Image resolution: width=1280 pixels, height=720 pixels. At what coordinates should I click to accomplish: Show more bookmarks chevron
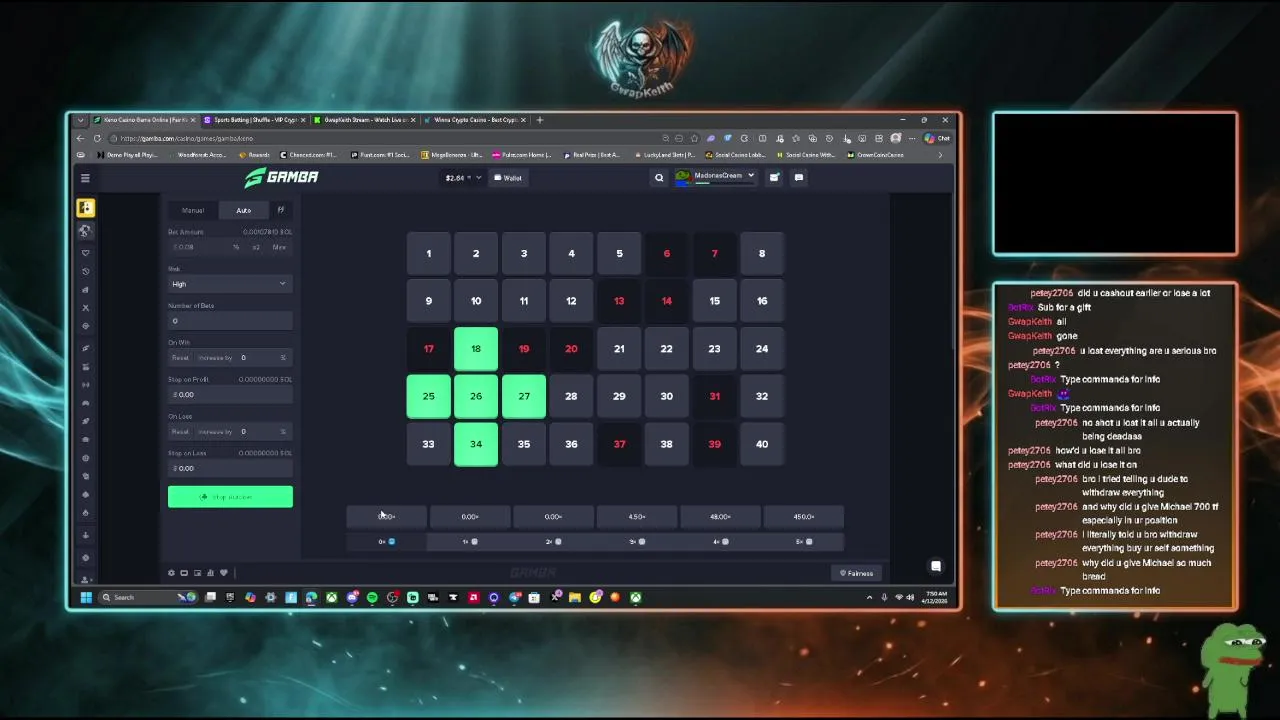(940, 155)
